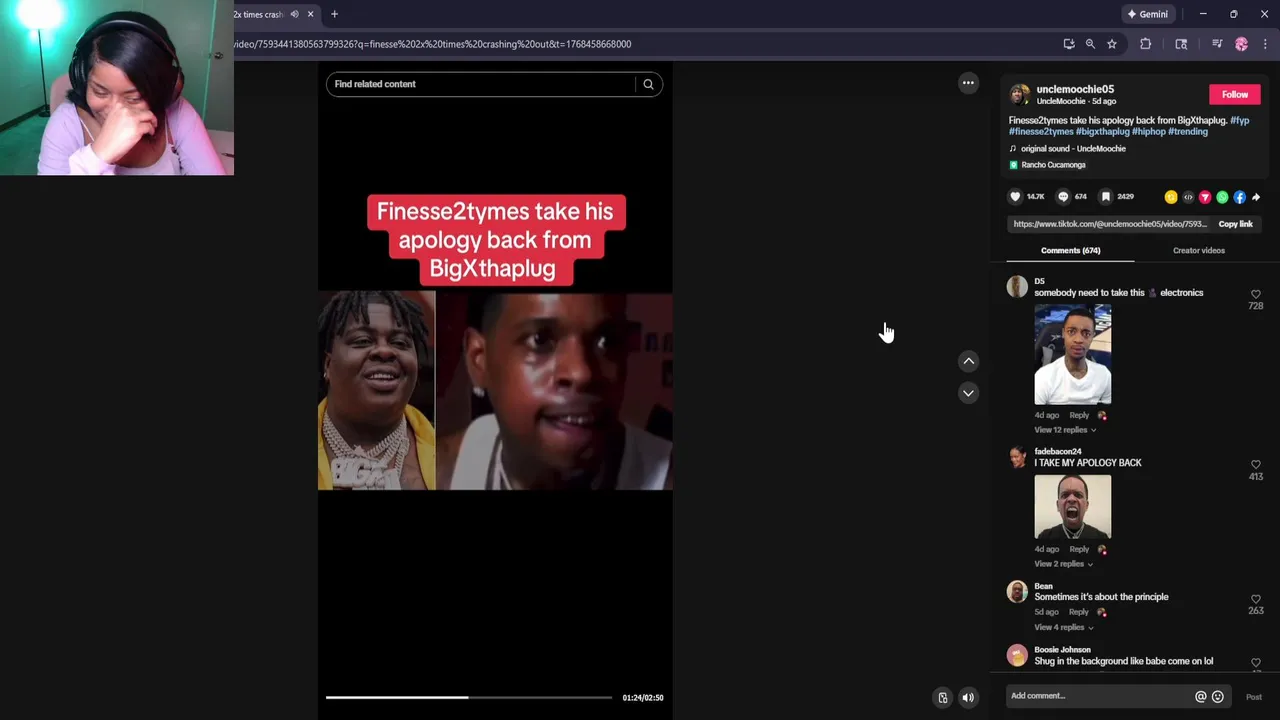1280x720 pixels.
Task: Reply to D5's comment
Action: 1079,415
